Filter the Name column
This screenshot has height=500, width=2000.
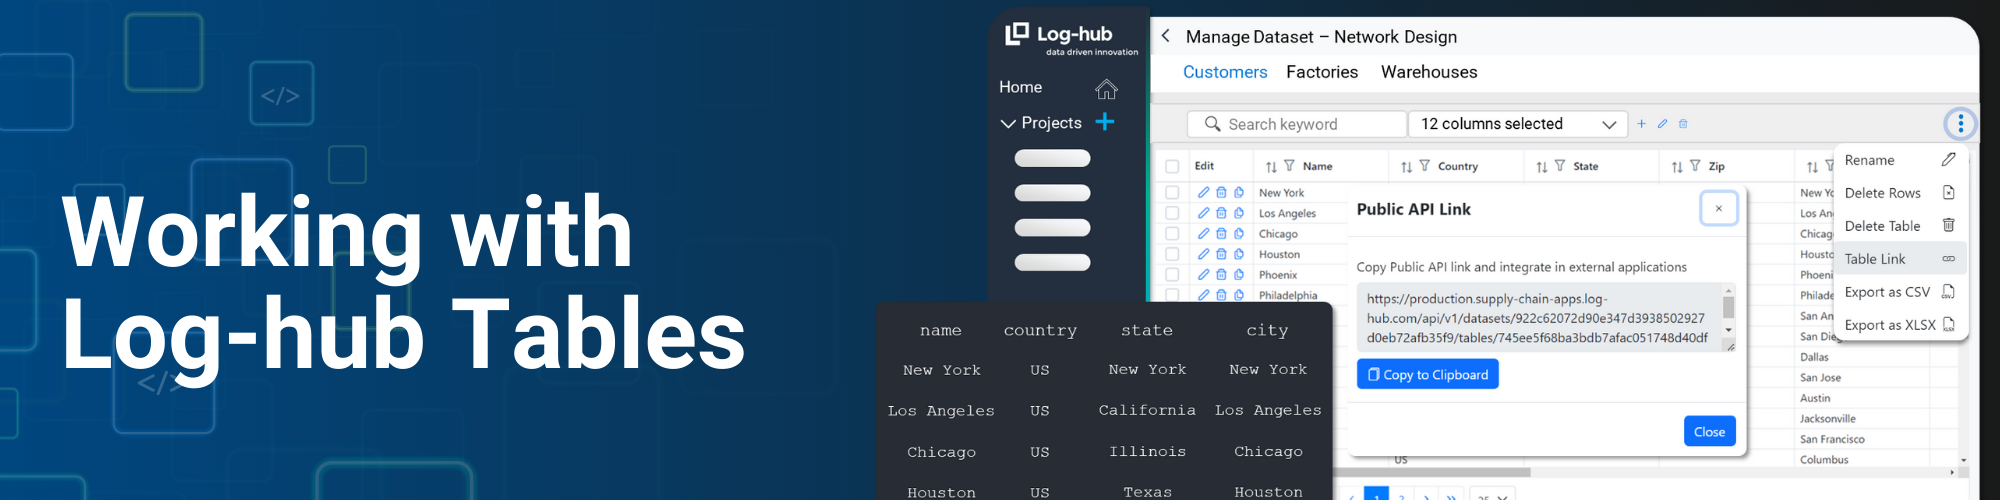point(1289,166)
